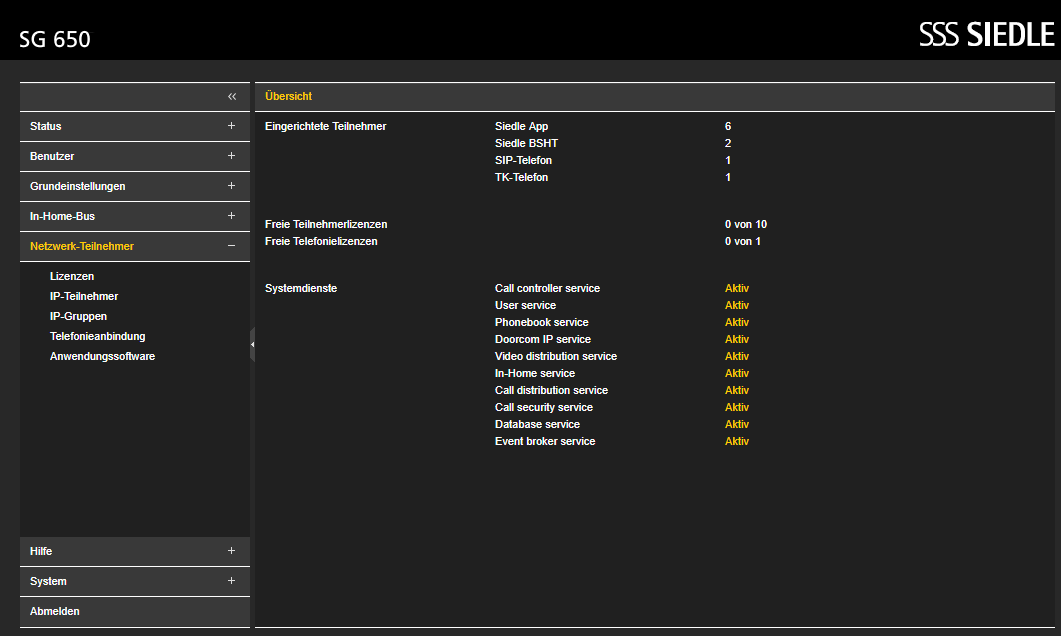
Task: Click the Systemdienste section label
Action: click(x=300, y=288)
